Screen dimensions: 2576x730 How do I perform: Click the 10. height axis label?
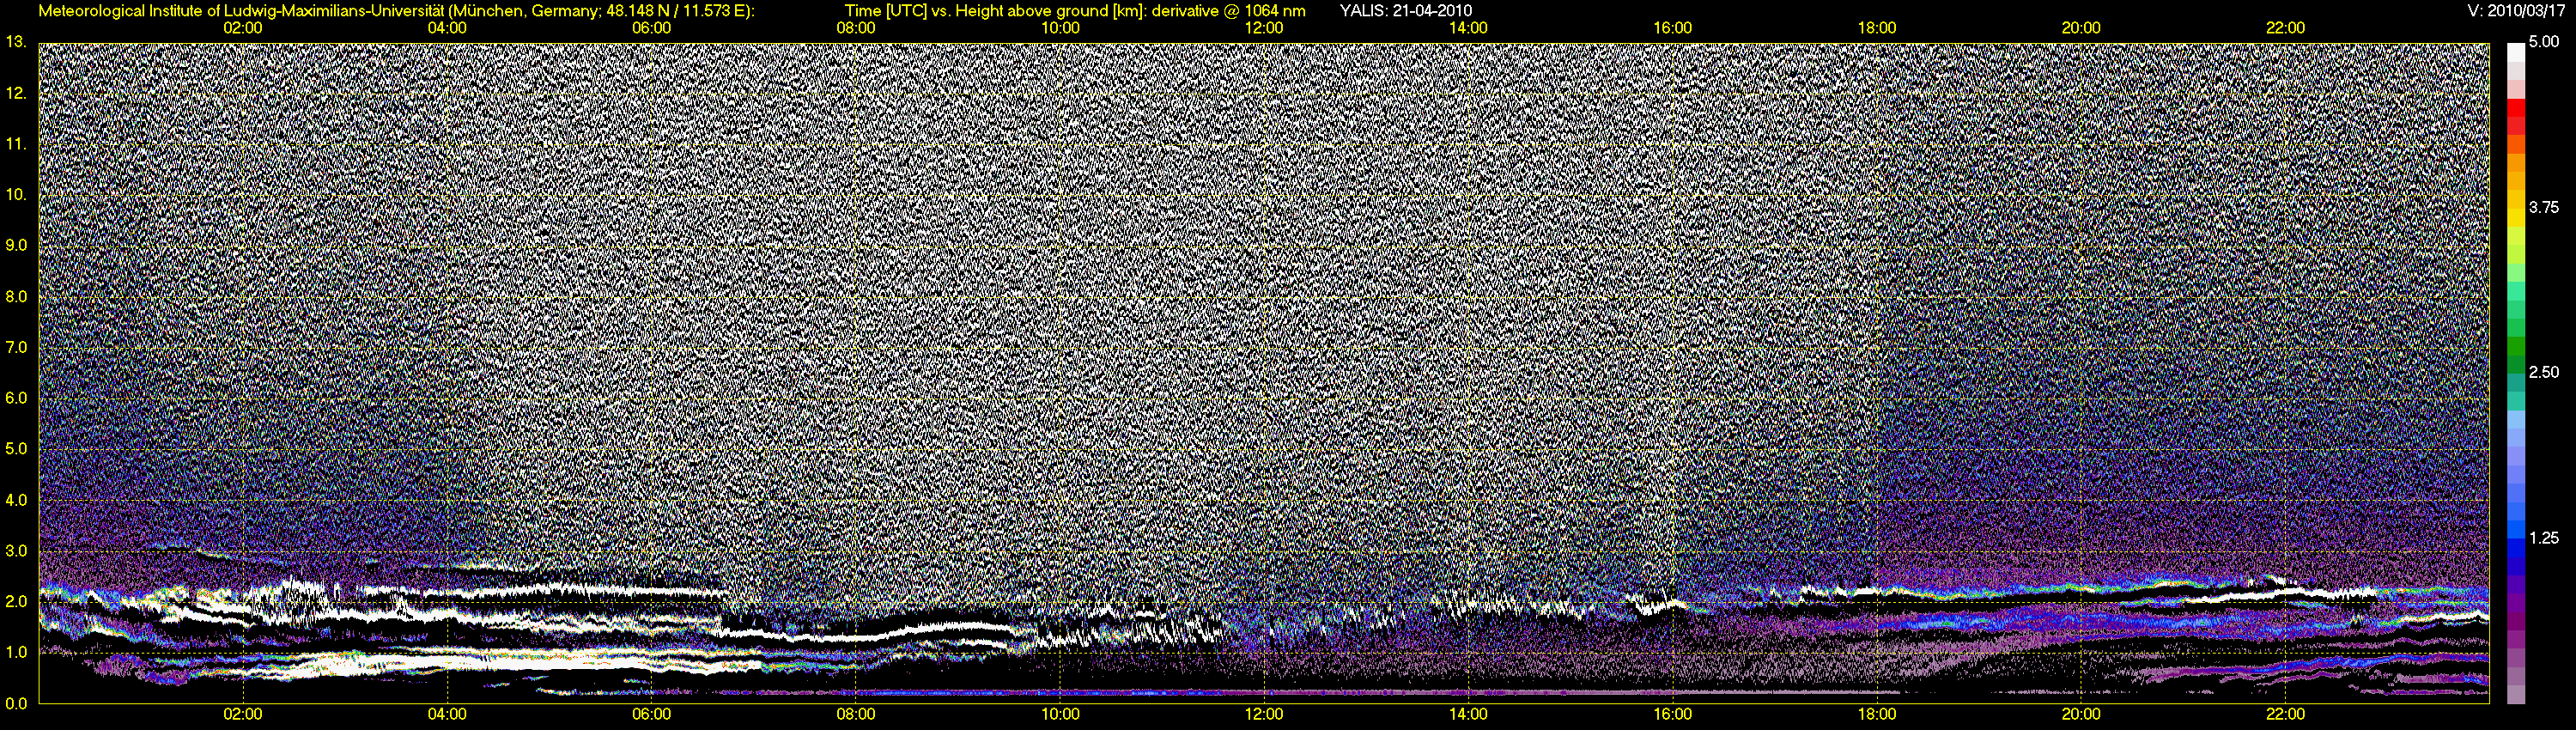point(16,194)
